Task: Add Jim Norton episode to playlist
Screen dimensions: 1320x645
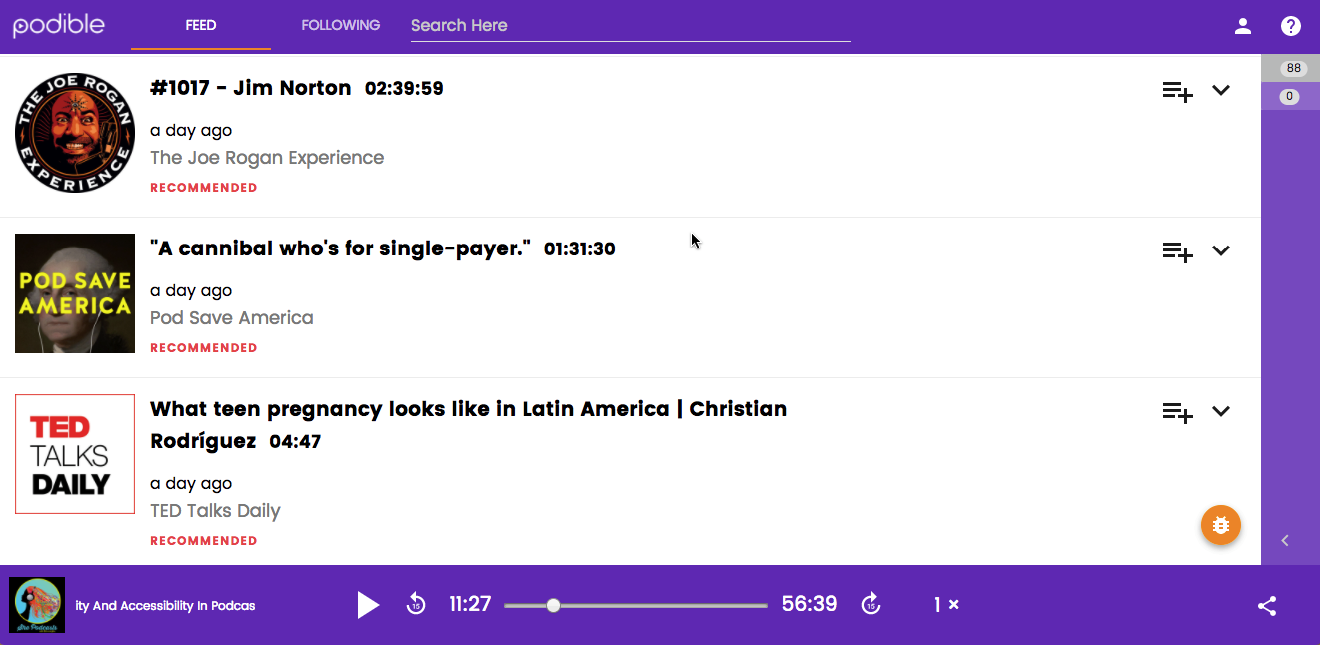Action: point(1177,91)
